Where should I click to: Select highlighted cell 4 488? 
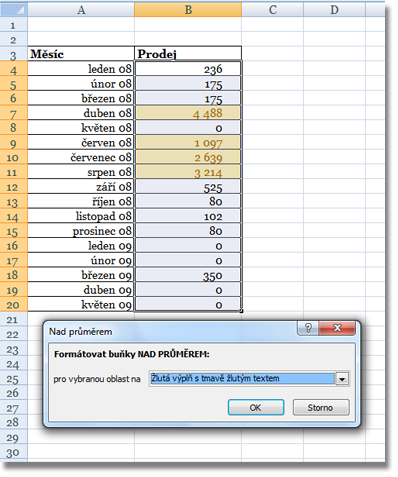(188, 113)
